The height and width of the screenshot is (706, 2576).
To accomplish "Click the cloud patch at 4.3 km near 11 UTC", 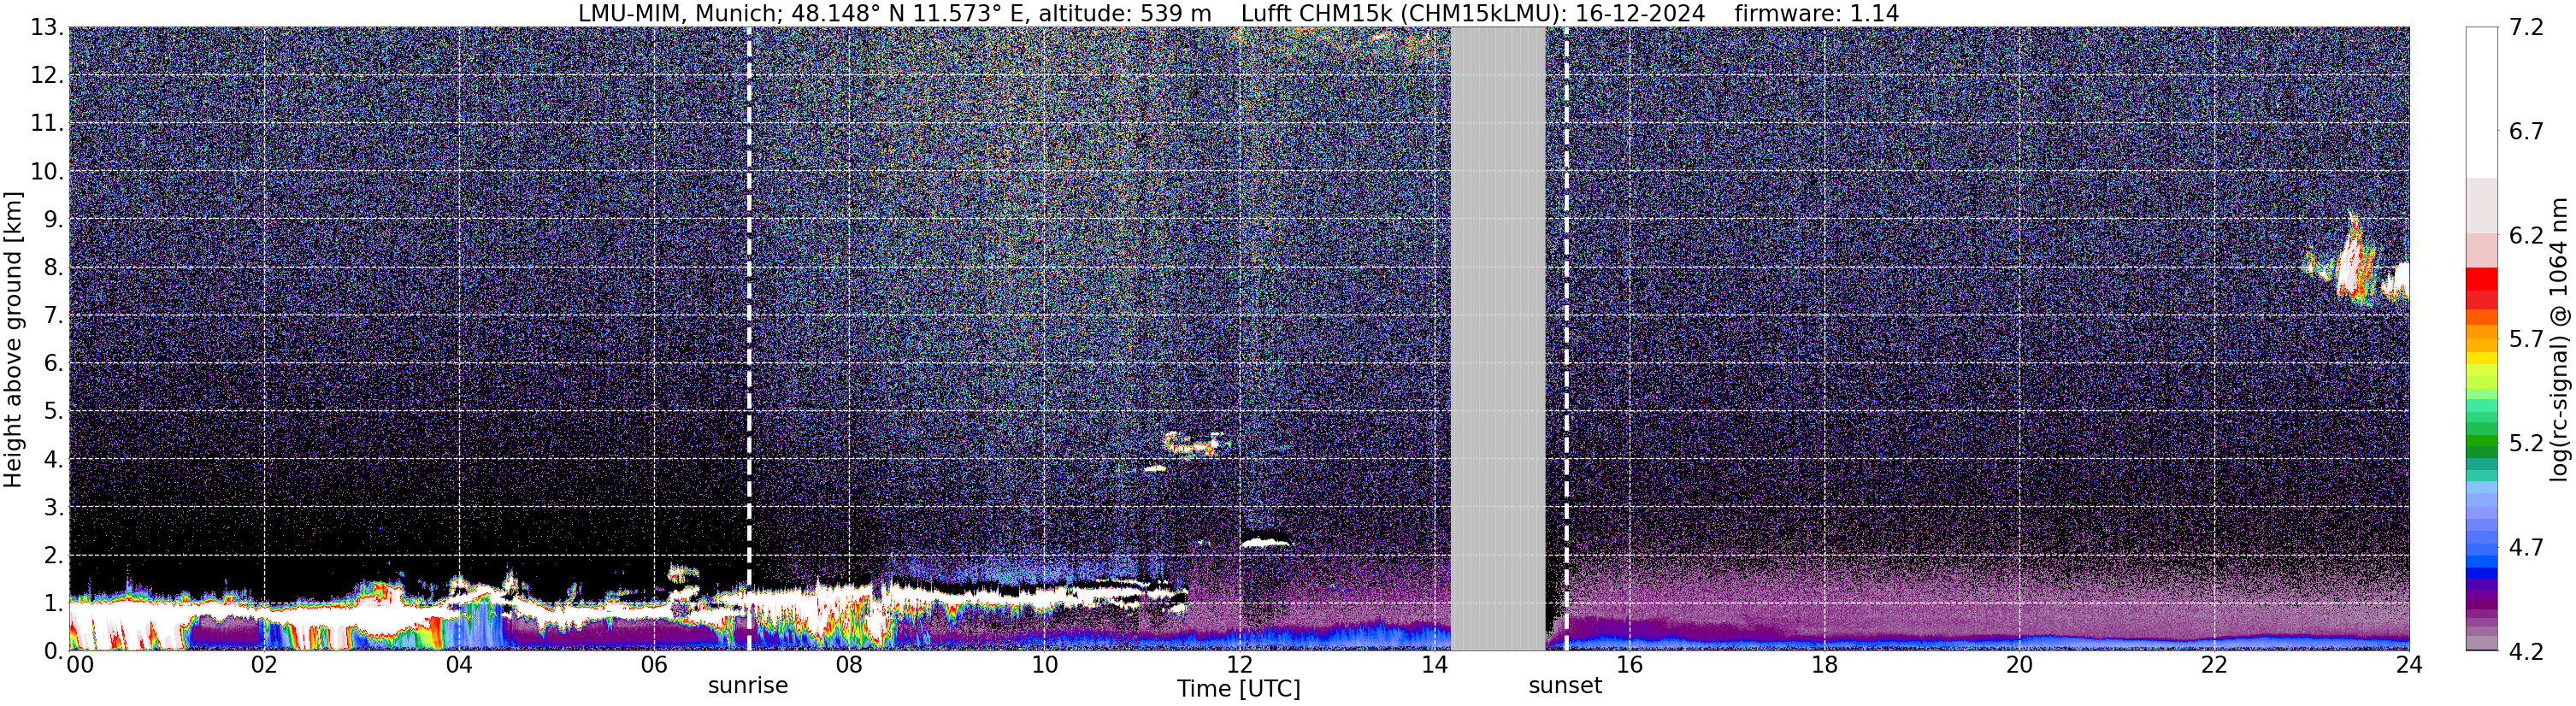I will [1194, 443].
